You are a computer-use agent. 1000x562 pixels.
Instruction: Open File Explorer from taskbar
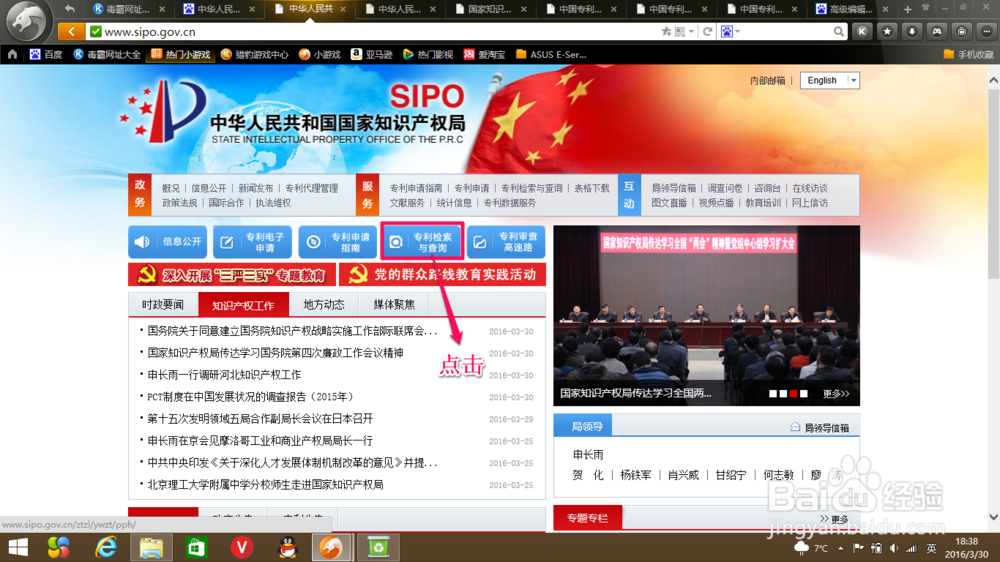[x=151, y=547]
